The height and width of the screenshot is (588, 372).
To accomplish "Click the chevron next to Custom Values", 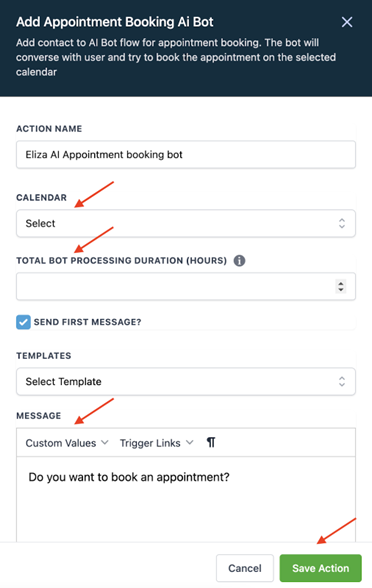I will (105, 443).
